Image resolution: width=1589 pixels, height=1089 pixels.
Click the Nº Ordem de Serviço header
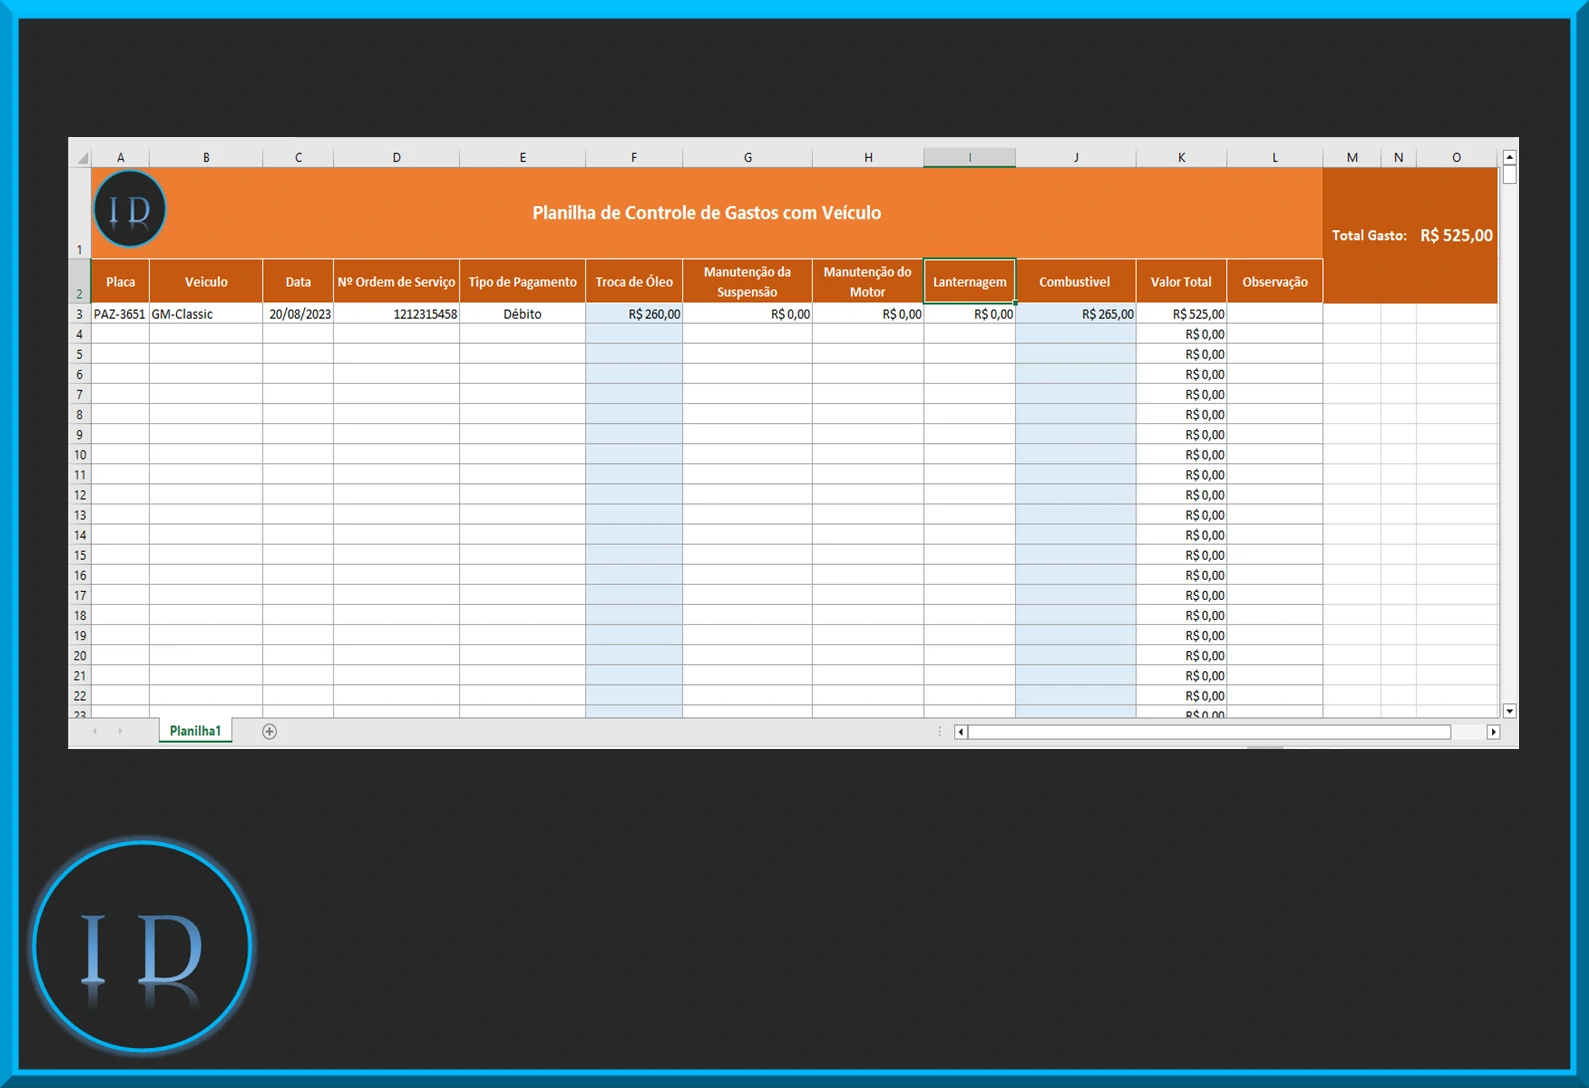point(397,282)
